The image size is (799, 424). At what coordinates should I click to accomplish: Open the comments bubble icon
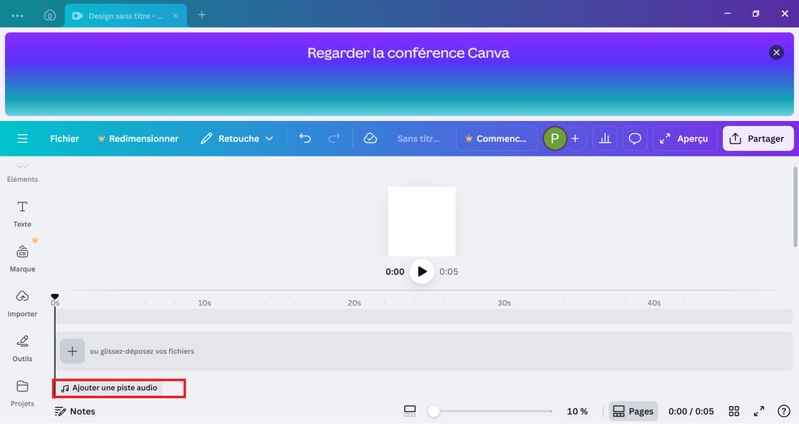pyautogui.click(x=634, y=139)
